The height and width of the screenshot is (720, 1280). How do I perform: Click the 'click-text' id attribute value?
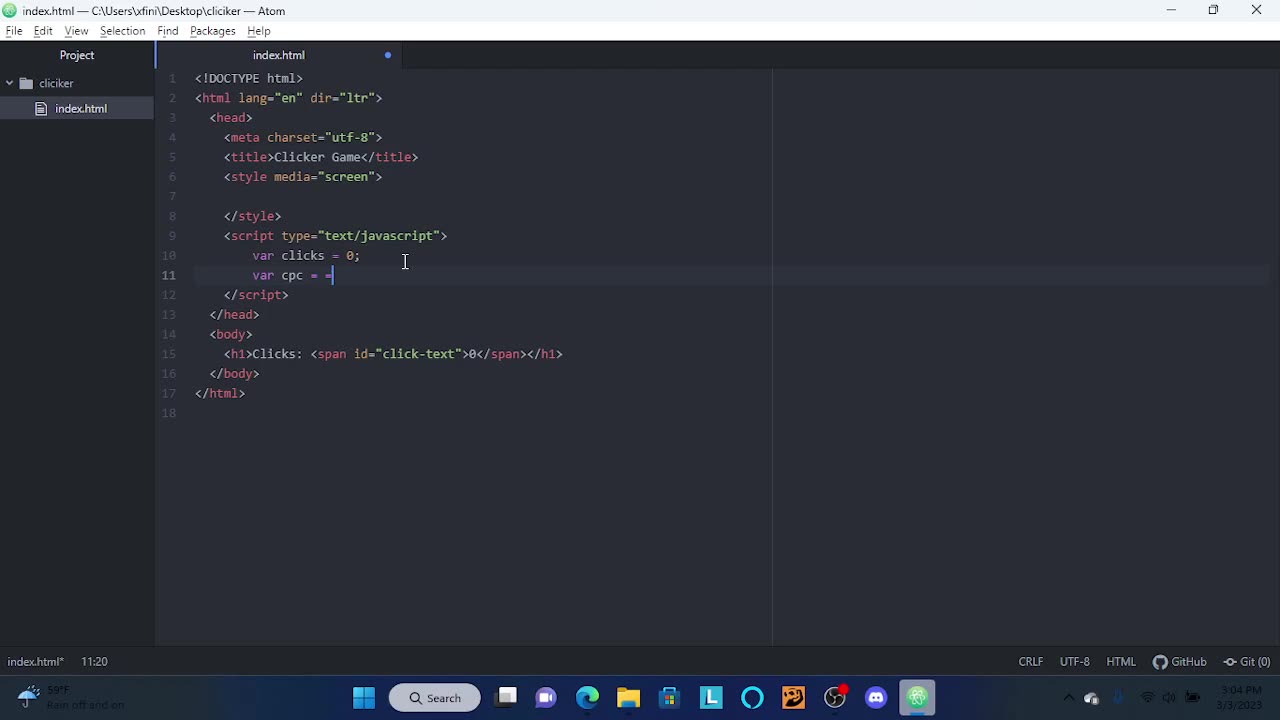pos(419,354)
